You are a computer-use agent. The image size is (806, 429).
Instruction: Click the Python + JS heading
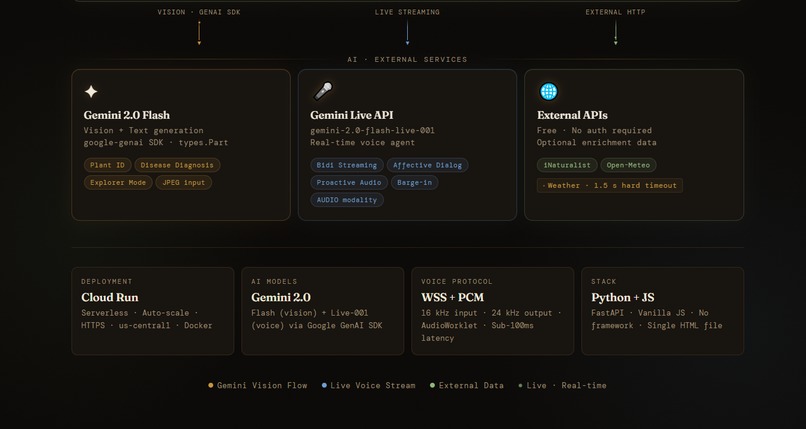[622, 297]
